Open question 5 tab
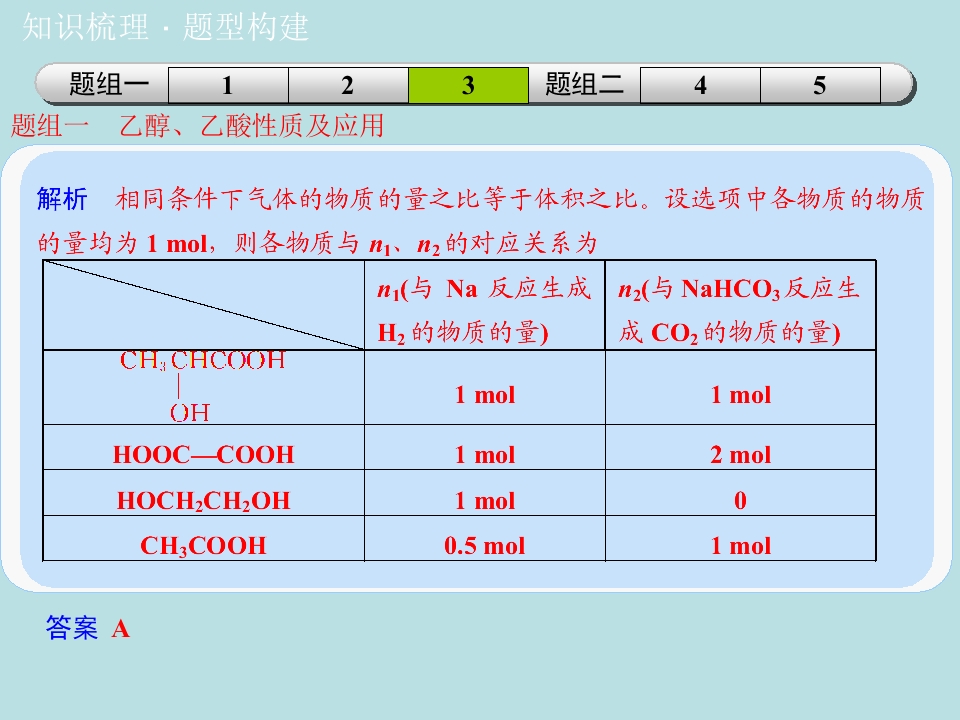Viewport: 960px width, 720px height. click(820, 86)
